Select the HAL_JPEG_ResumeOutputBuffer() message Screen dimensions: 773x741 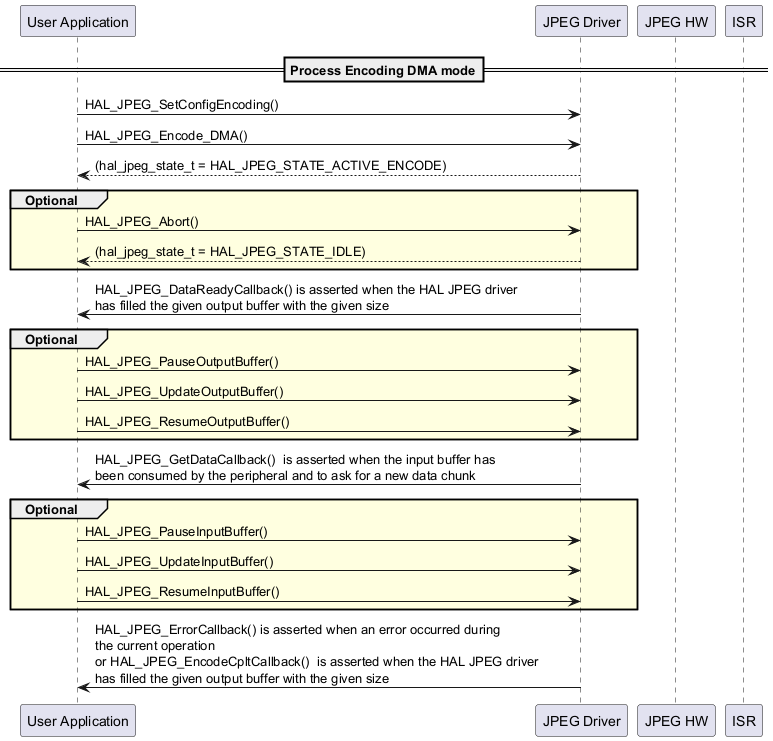pos(187,422)
